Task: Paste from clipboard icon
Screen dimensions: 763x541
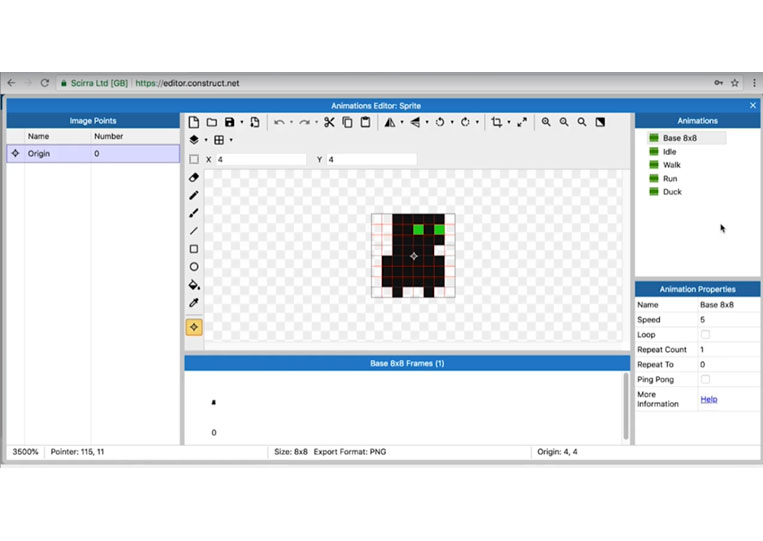Action: click(365, 122)
